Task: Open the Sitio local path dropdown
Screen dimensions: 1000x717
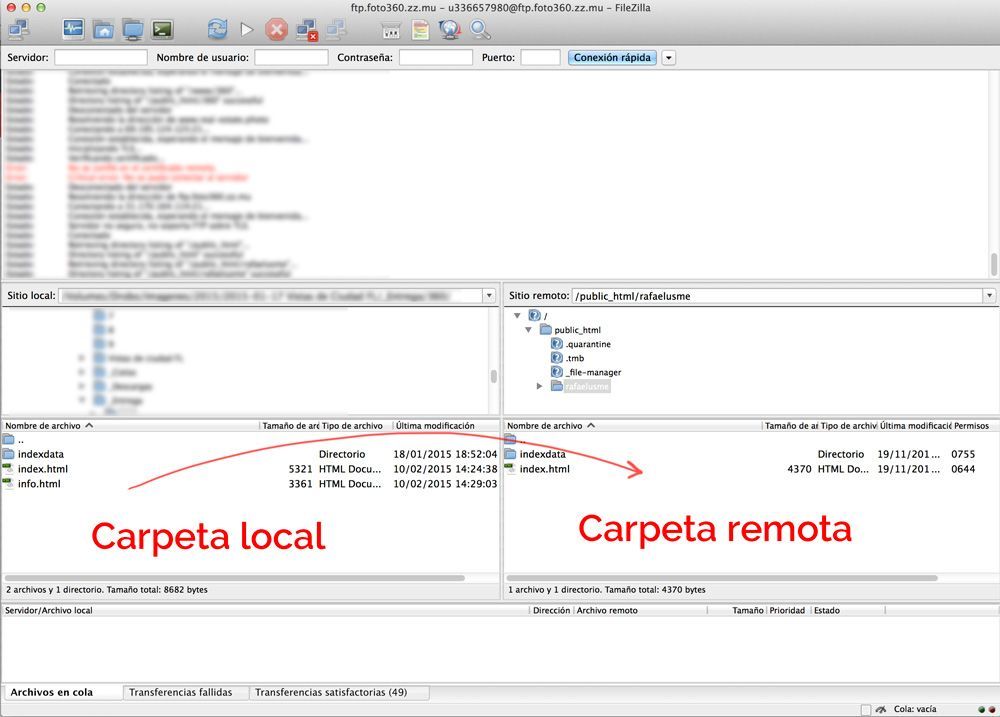Action: [489, 296]
